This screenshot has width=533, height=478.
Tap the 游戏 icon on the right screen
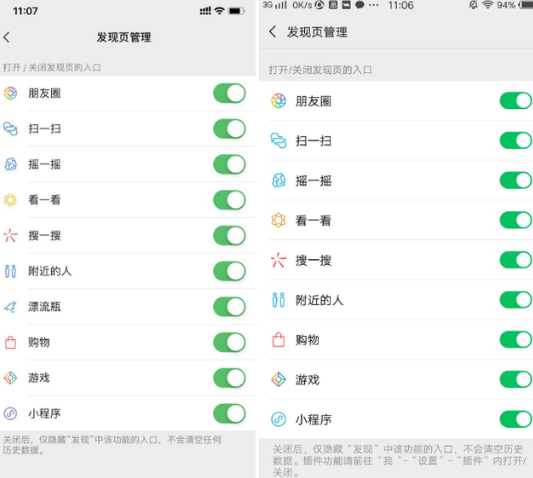(x=278, y=379)
